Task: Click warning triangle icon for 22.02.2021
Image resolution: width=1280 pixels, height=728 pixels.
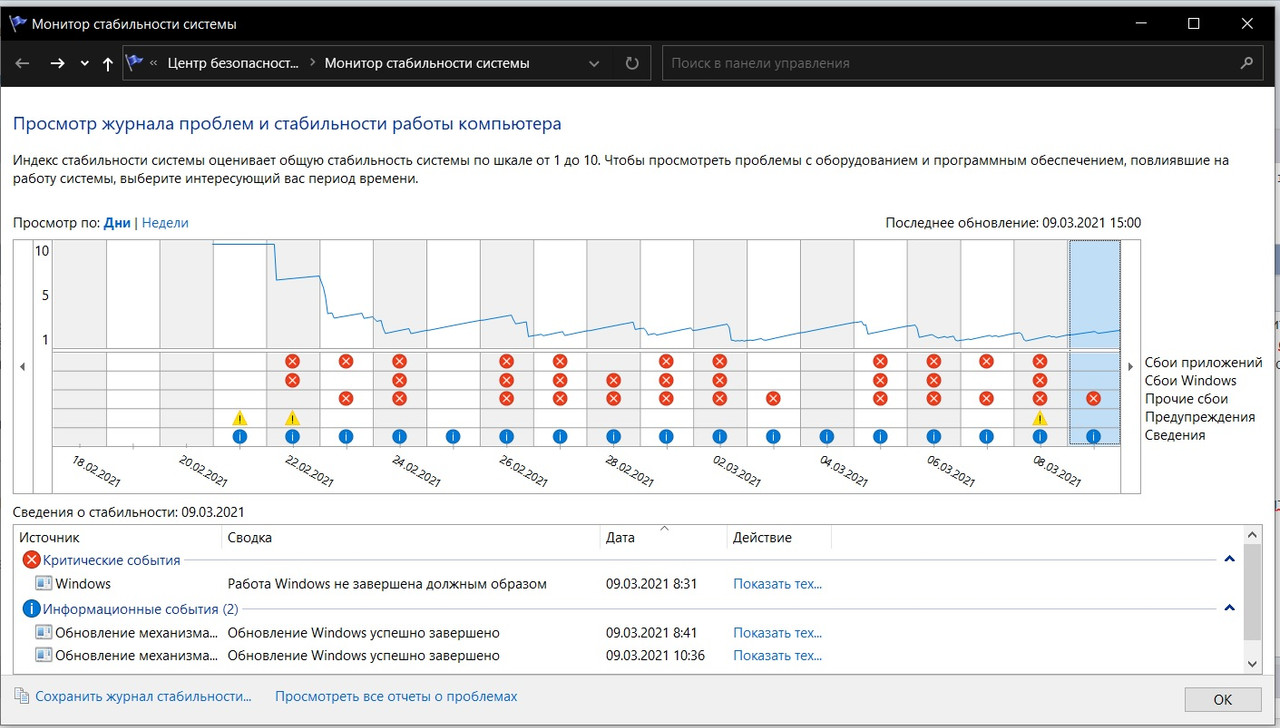Action: pos(292,417)
